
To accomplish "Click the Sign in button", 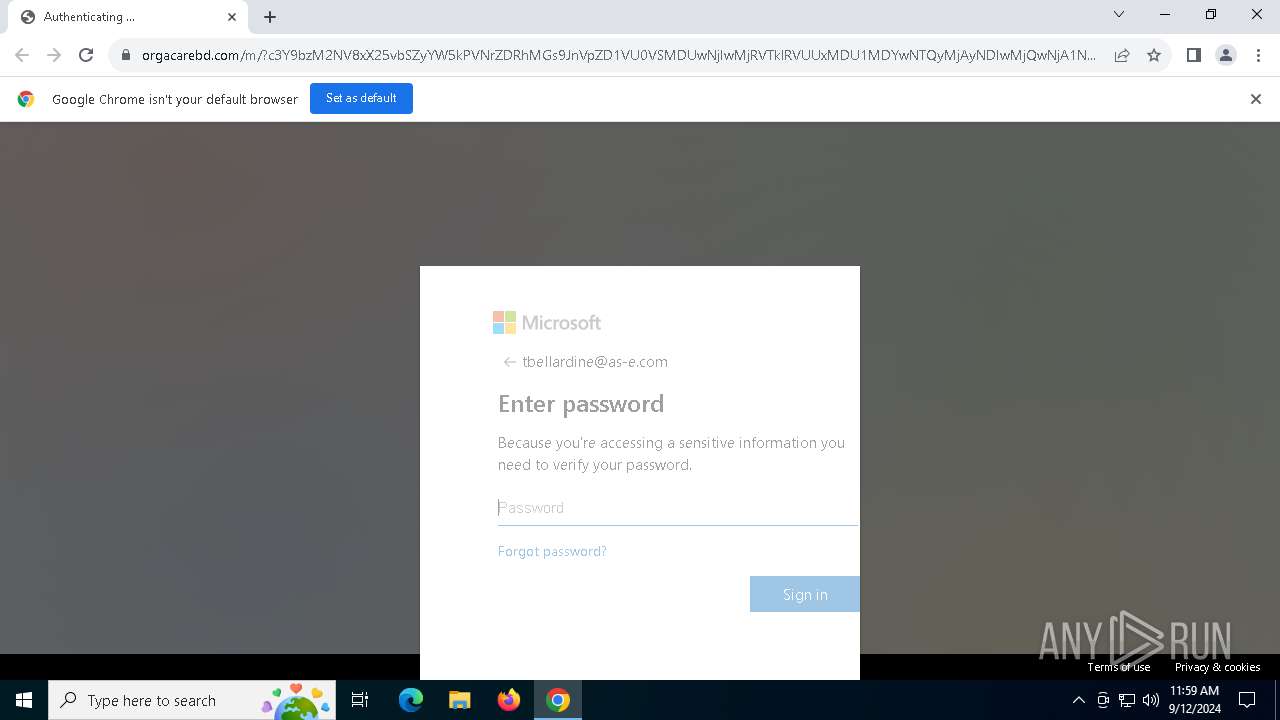I will click(804, 594).
